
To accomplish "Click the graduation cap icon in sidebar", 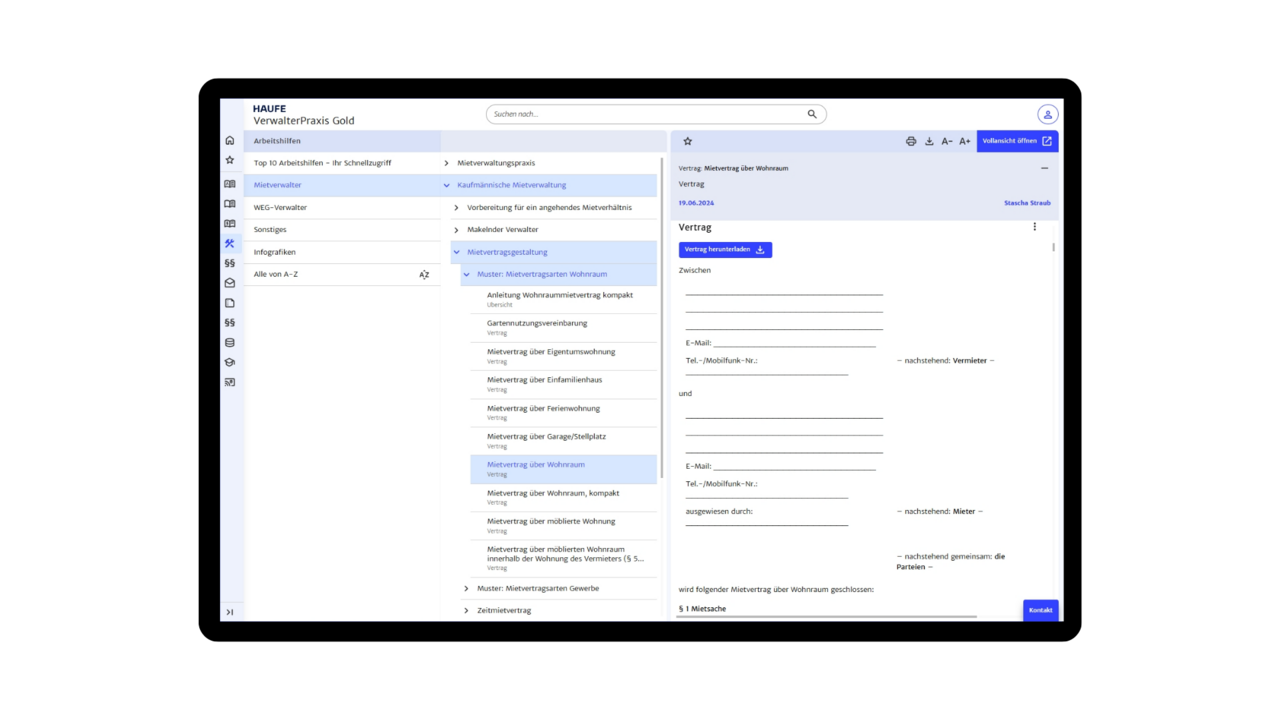I will point(230,363).
